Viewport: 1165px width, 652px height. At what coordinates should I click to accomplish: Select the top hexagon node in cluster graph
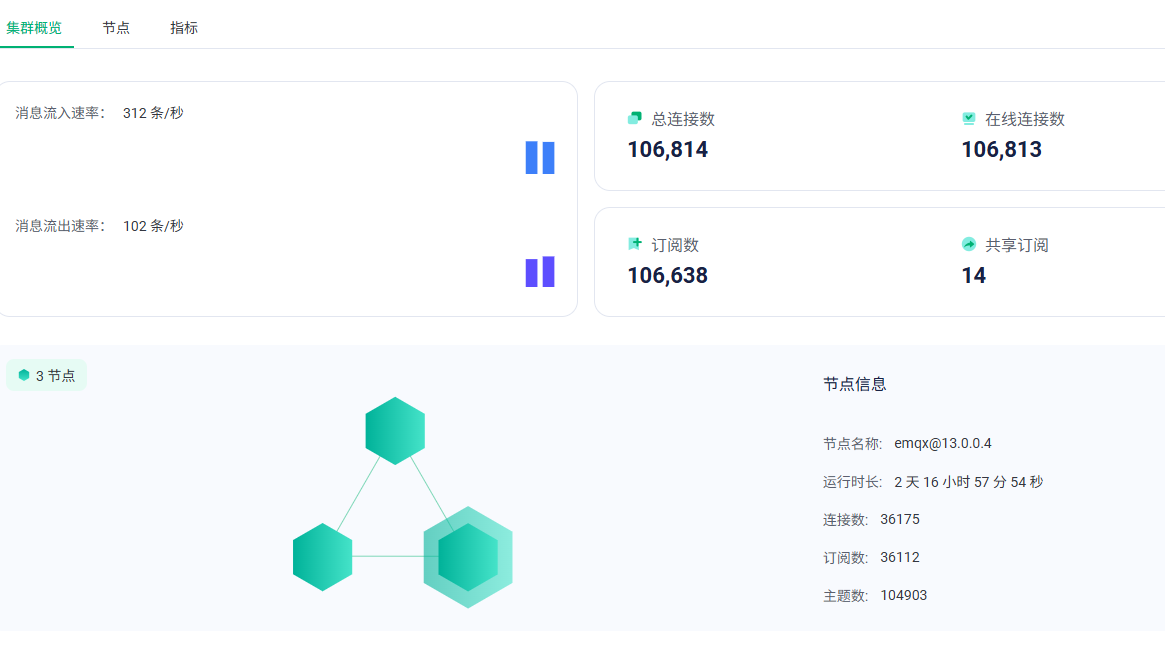click(x=395, y=431)
